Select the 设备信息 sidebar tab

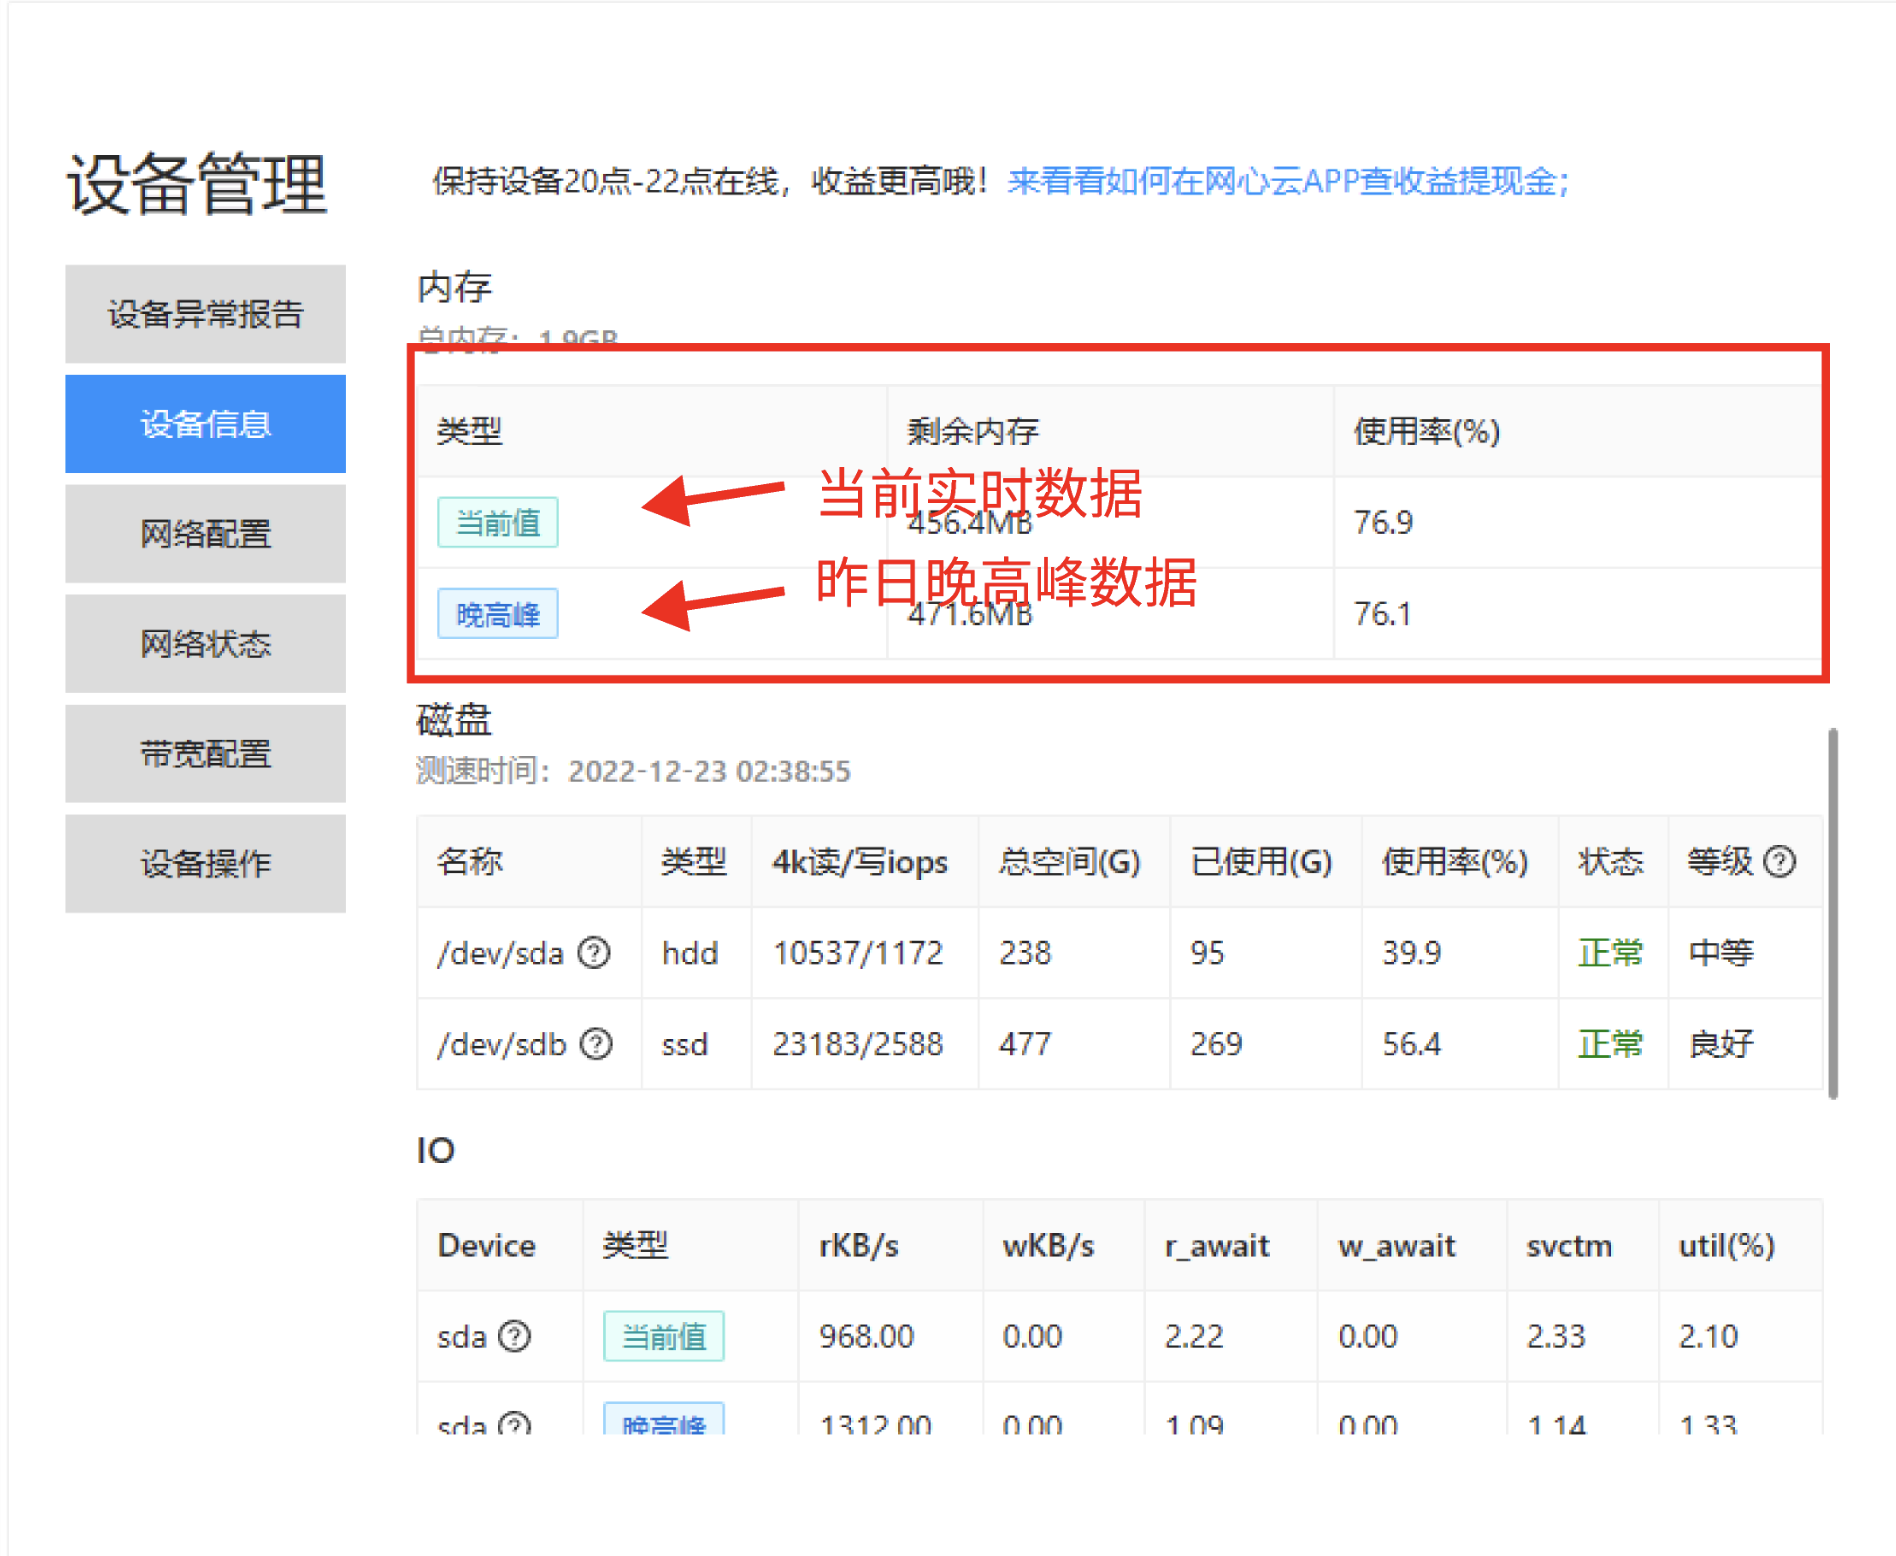coord(205,424)
